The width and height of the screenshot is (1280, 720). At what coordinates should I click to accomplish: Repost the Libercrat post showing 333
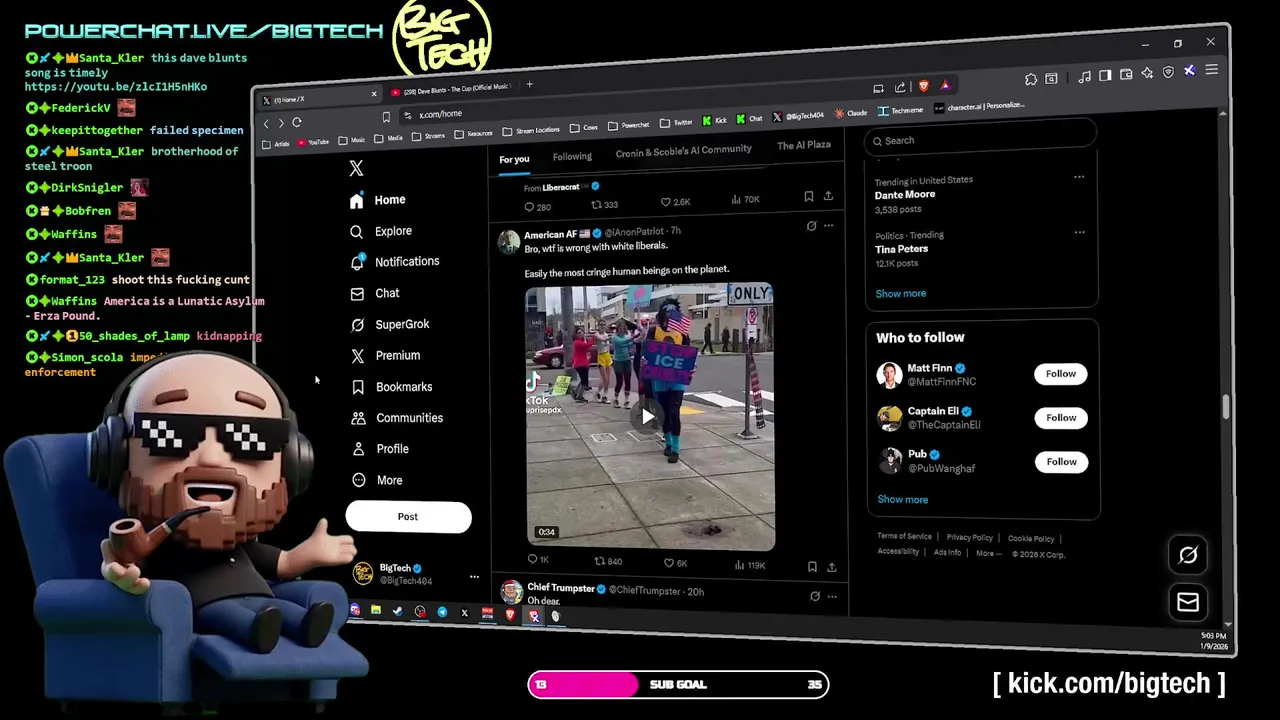coord(604,205)
